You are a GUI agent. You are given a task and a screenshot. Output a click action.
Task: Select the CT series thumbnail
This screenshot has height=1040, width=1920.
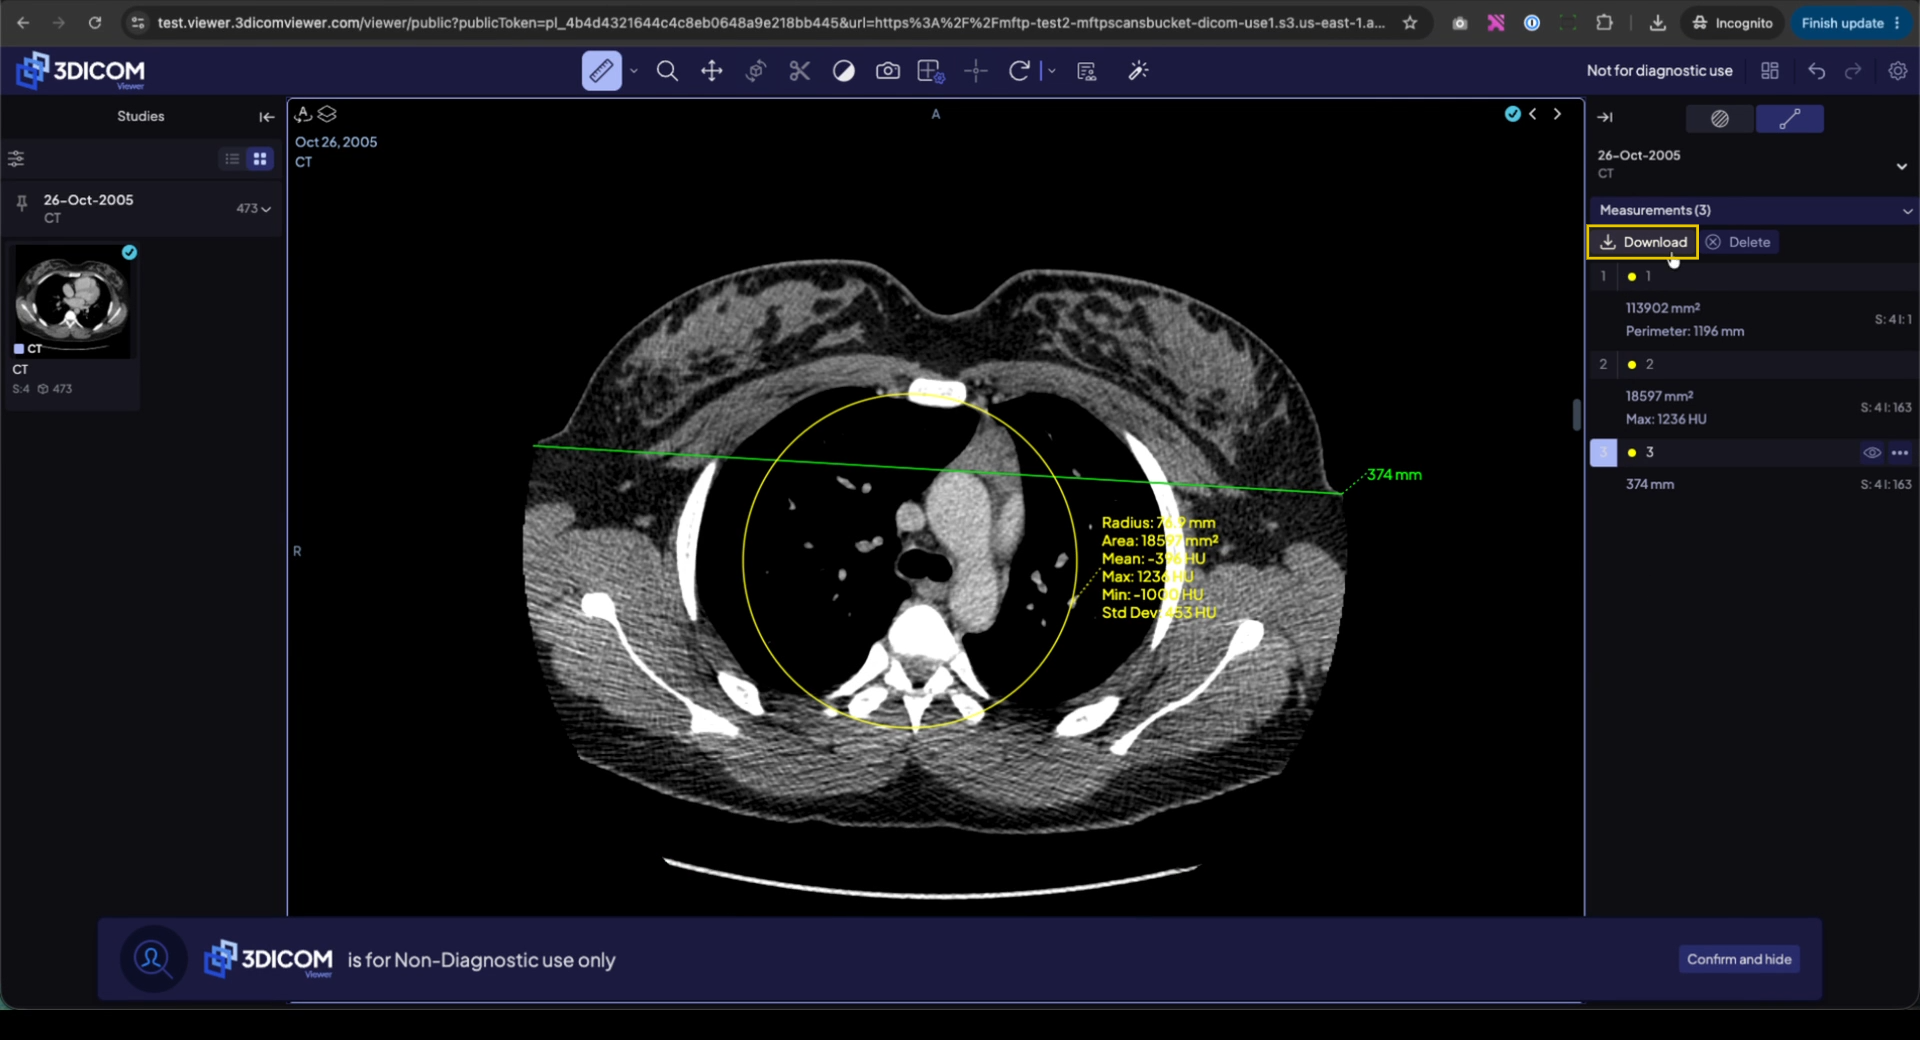(72, 301)
